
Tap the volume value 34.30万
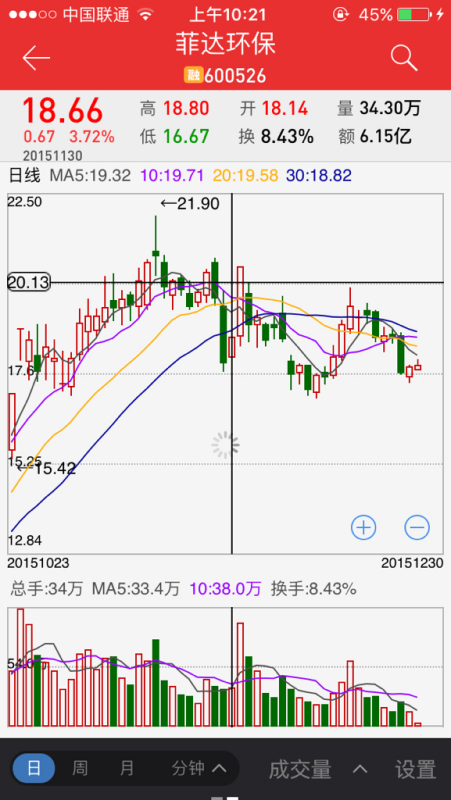(x=390, y=108)
